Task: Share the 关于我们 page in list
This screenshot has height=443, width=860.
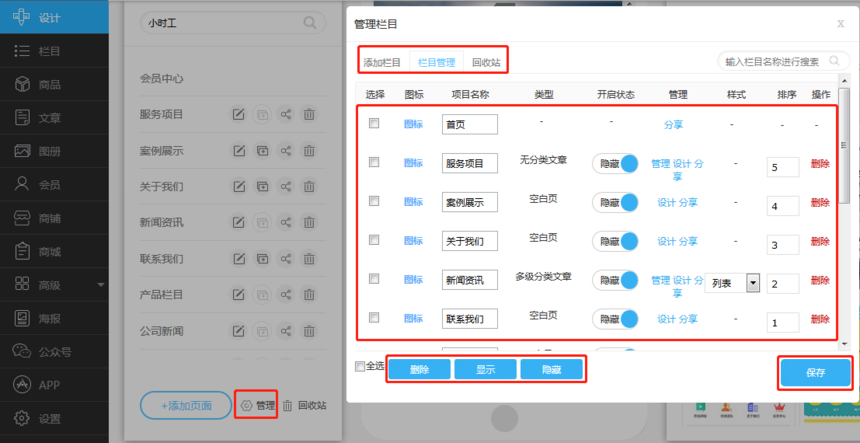Action: pos(286,186)
